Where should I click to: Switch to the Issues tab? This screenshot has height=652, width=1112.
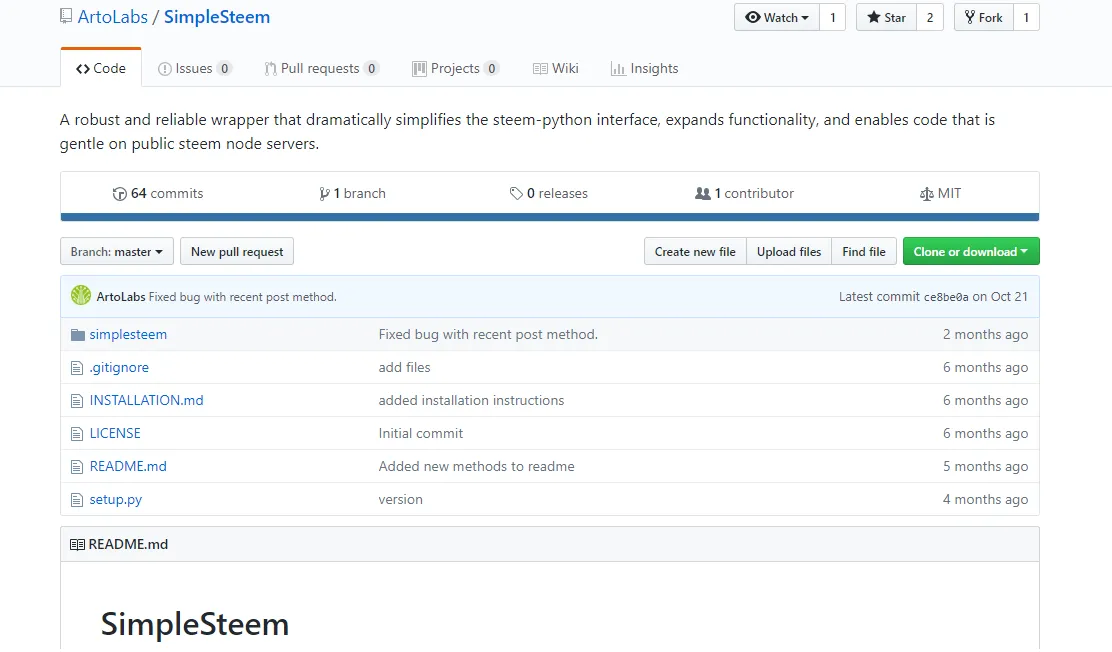(x=194, y=68)
